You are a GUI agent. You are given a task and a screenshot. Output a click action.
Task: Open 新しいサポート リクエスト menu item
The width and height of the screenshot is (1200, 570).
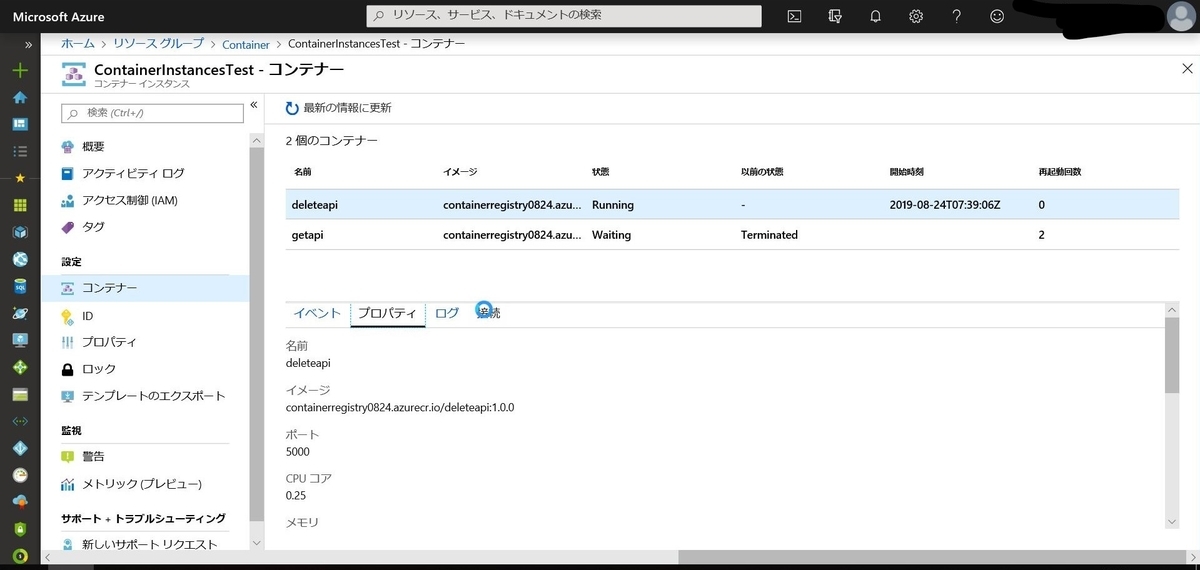coord(145,544)
